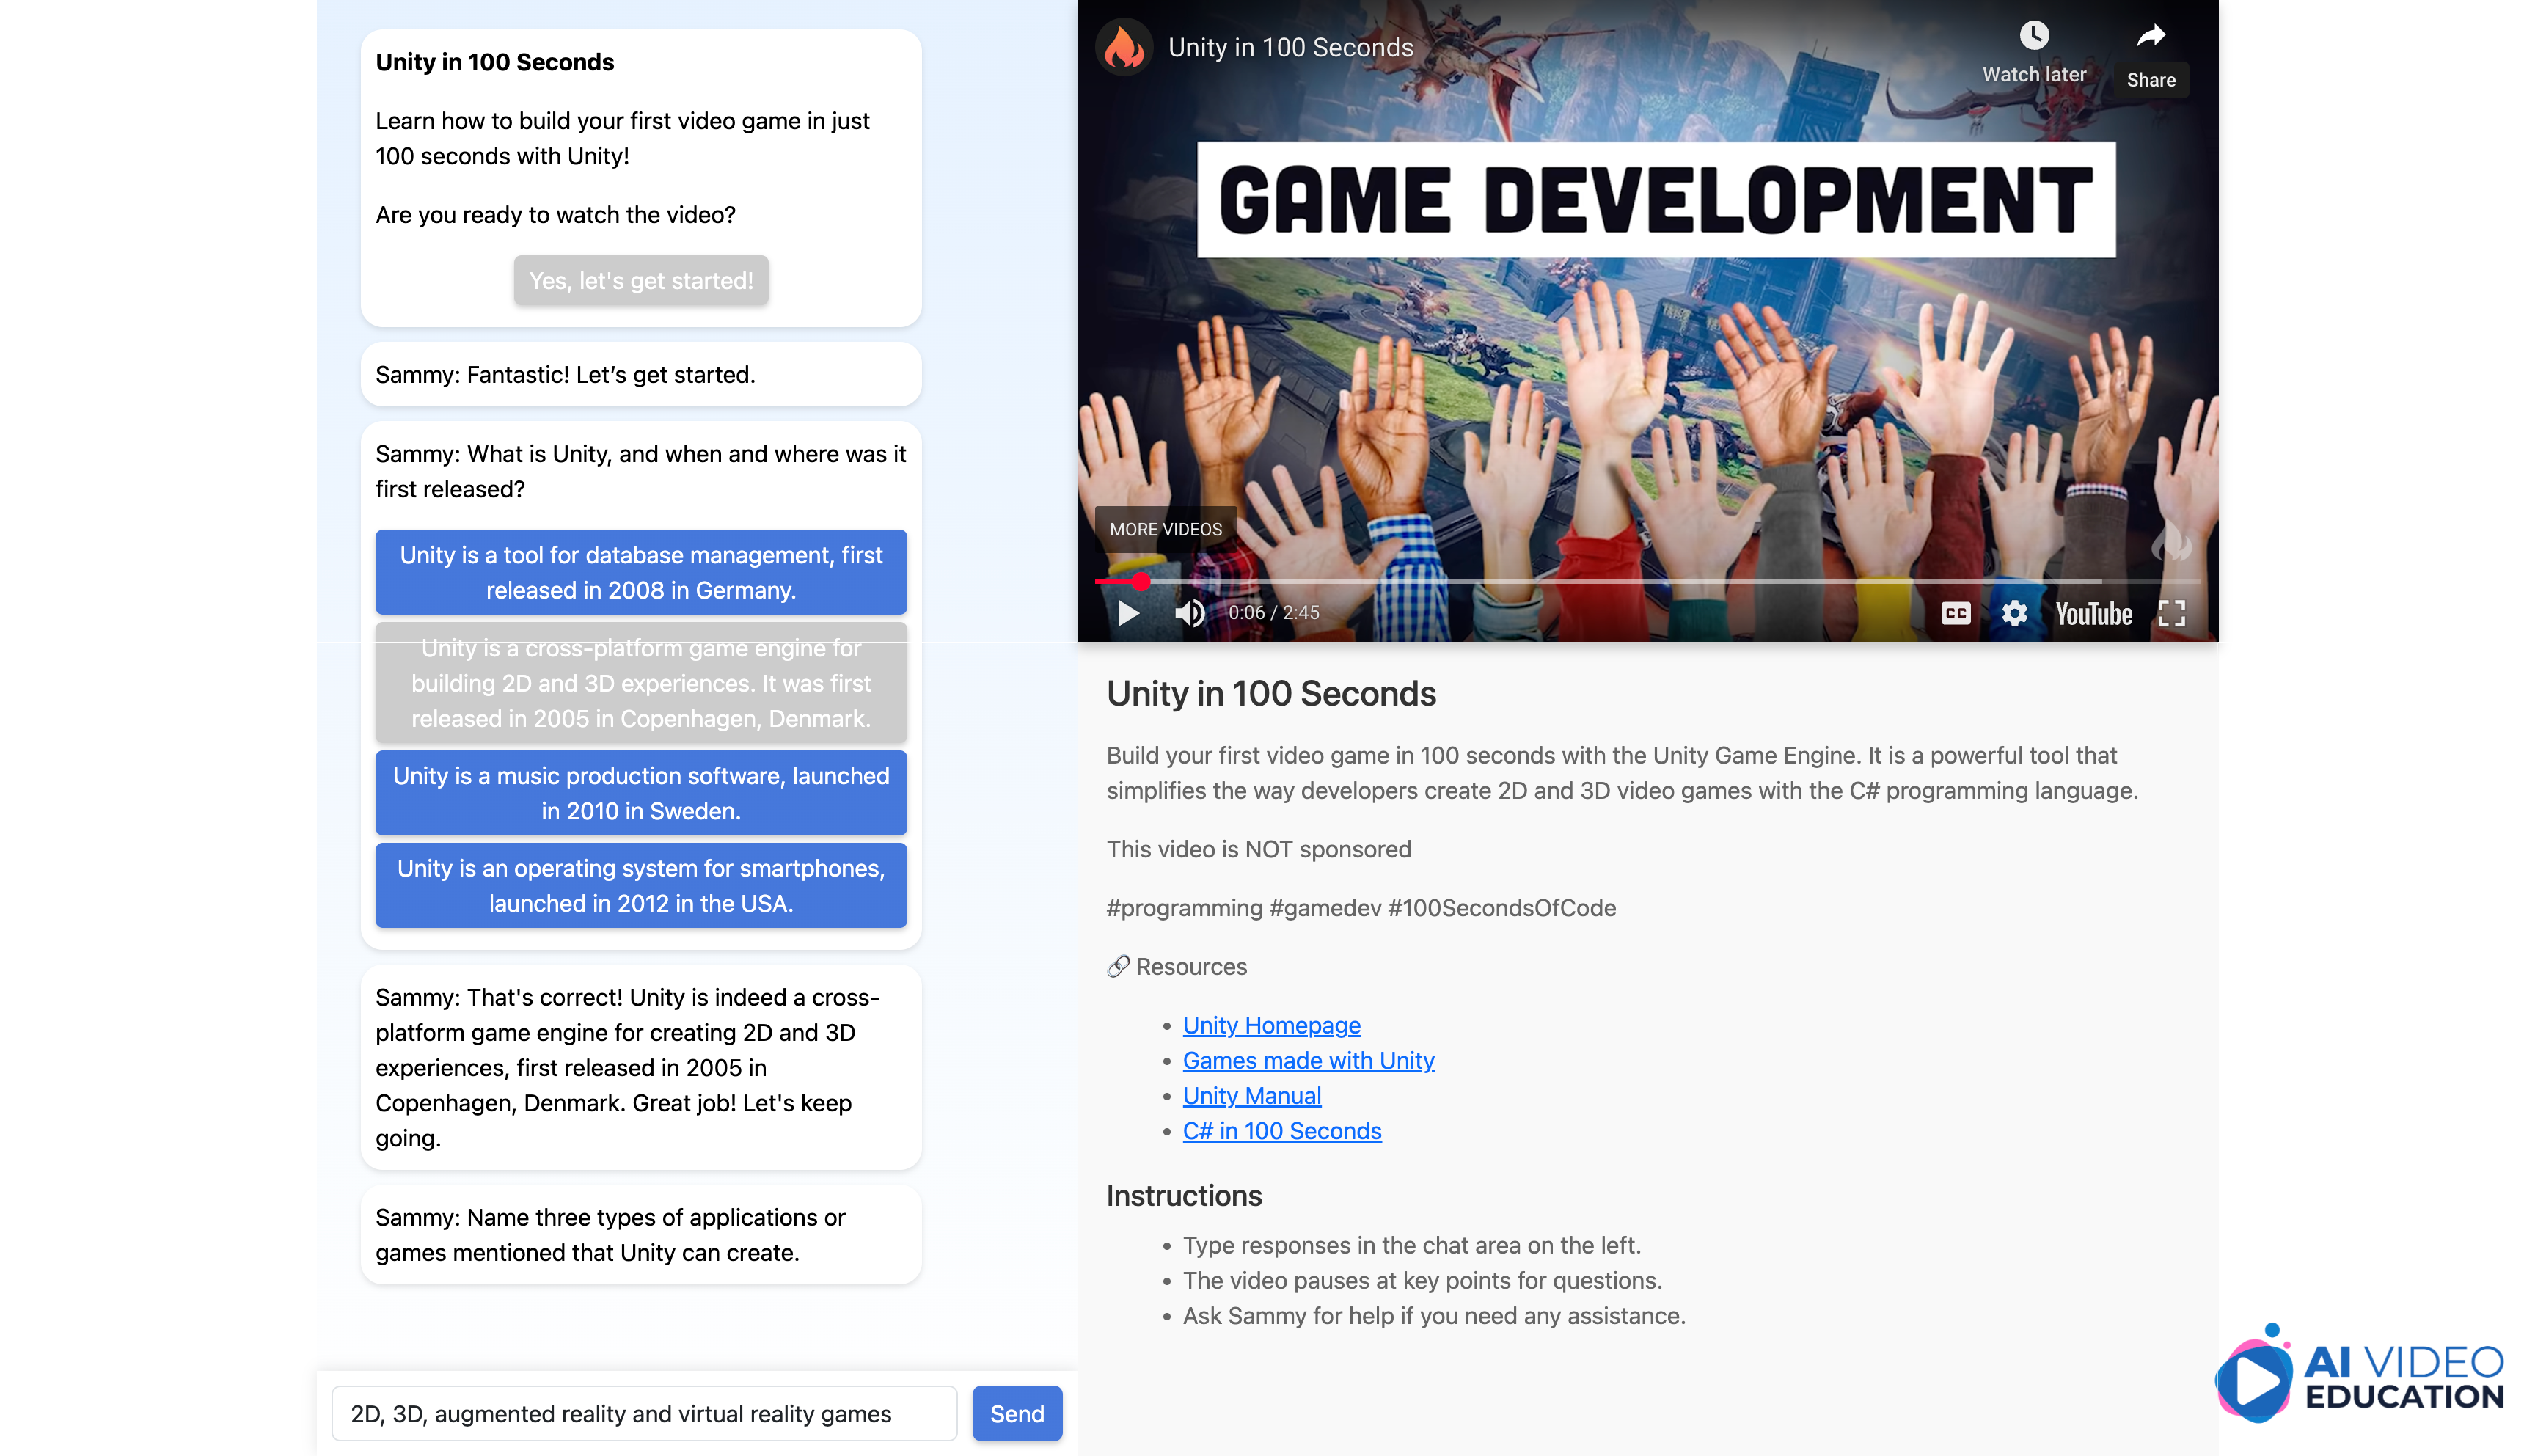Open the Unity Manual resource

(x=1251, y=1095)
